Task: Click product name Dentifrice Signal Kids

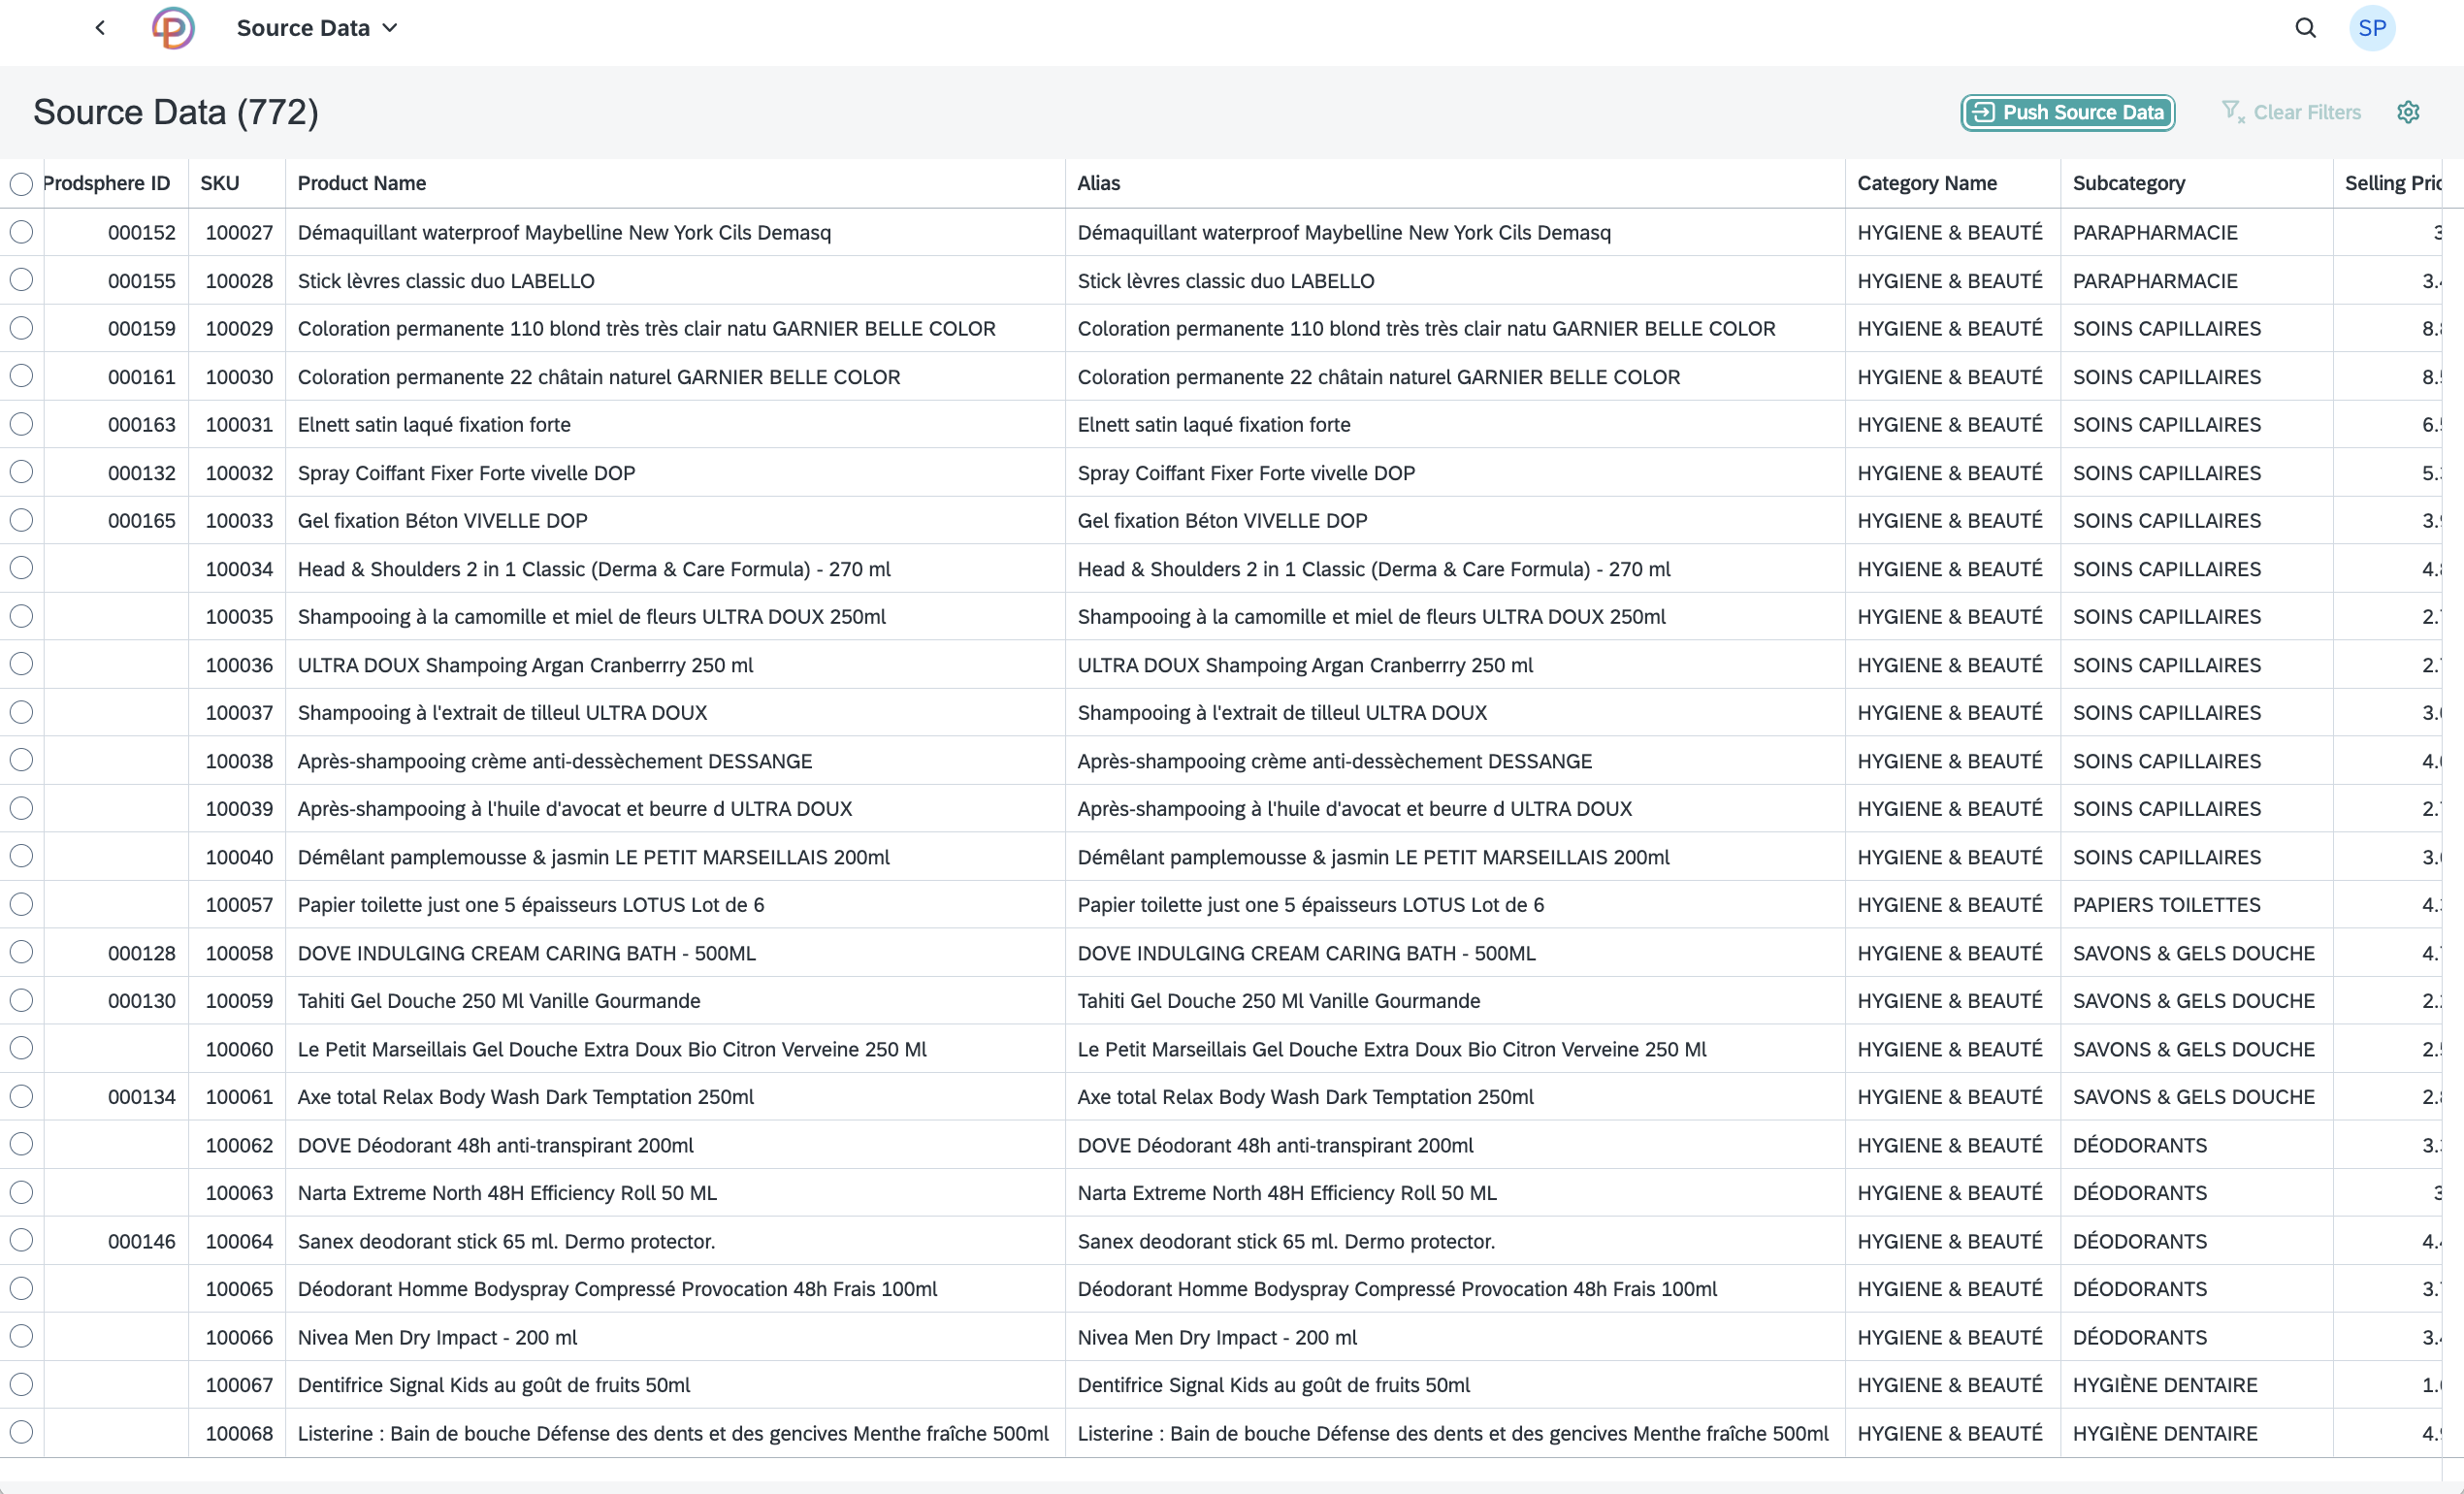Action: (494, 1385)
